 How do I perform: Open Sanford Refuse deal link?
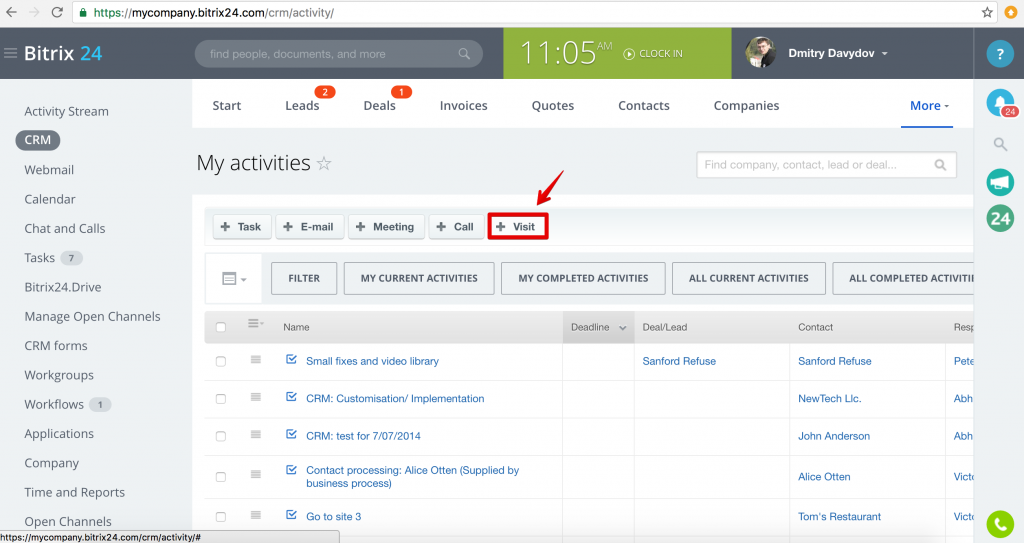679,361
